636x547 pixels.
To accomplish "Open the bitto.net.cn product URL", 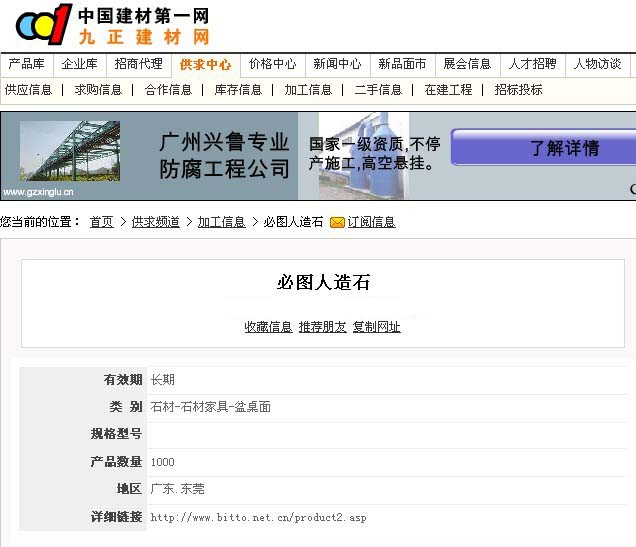I will click(x=258, y=518).
